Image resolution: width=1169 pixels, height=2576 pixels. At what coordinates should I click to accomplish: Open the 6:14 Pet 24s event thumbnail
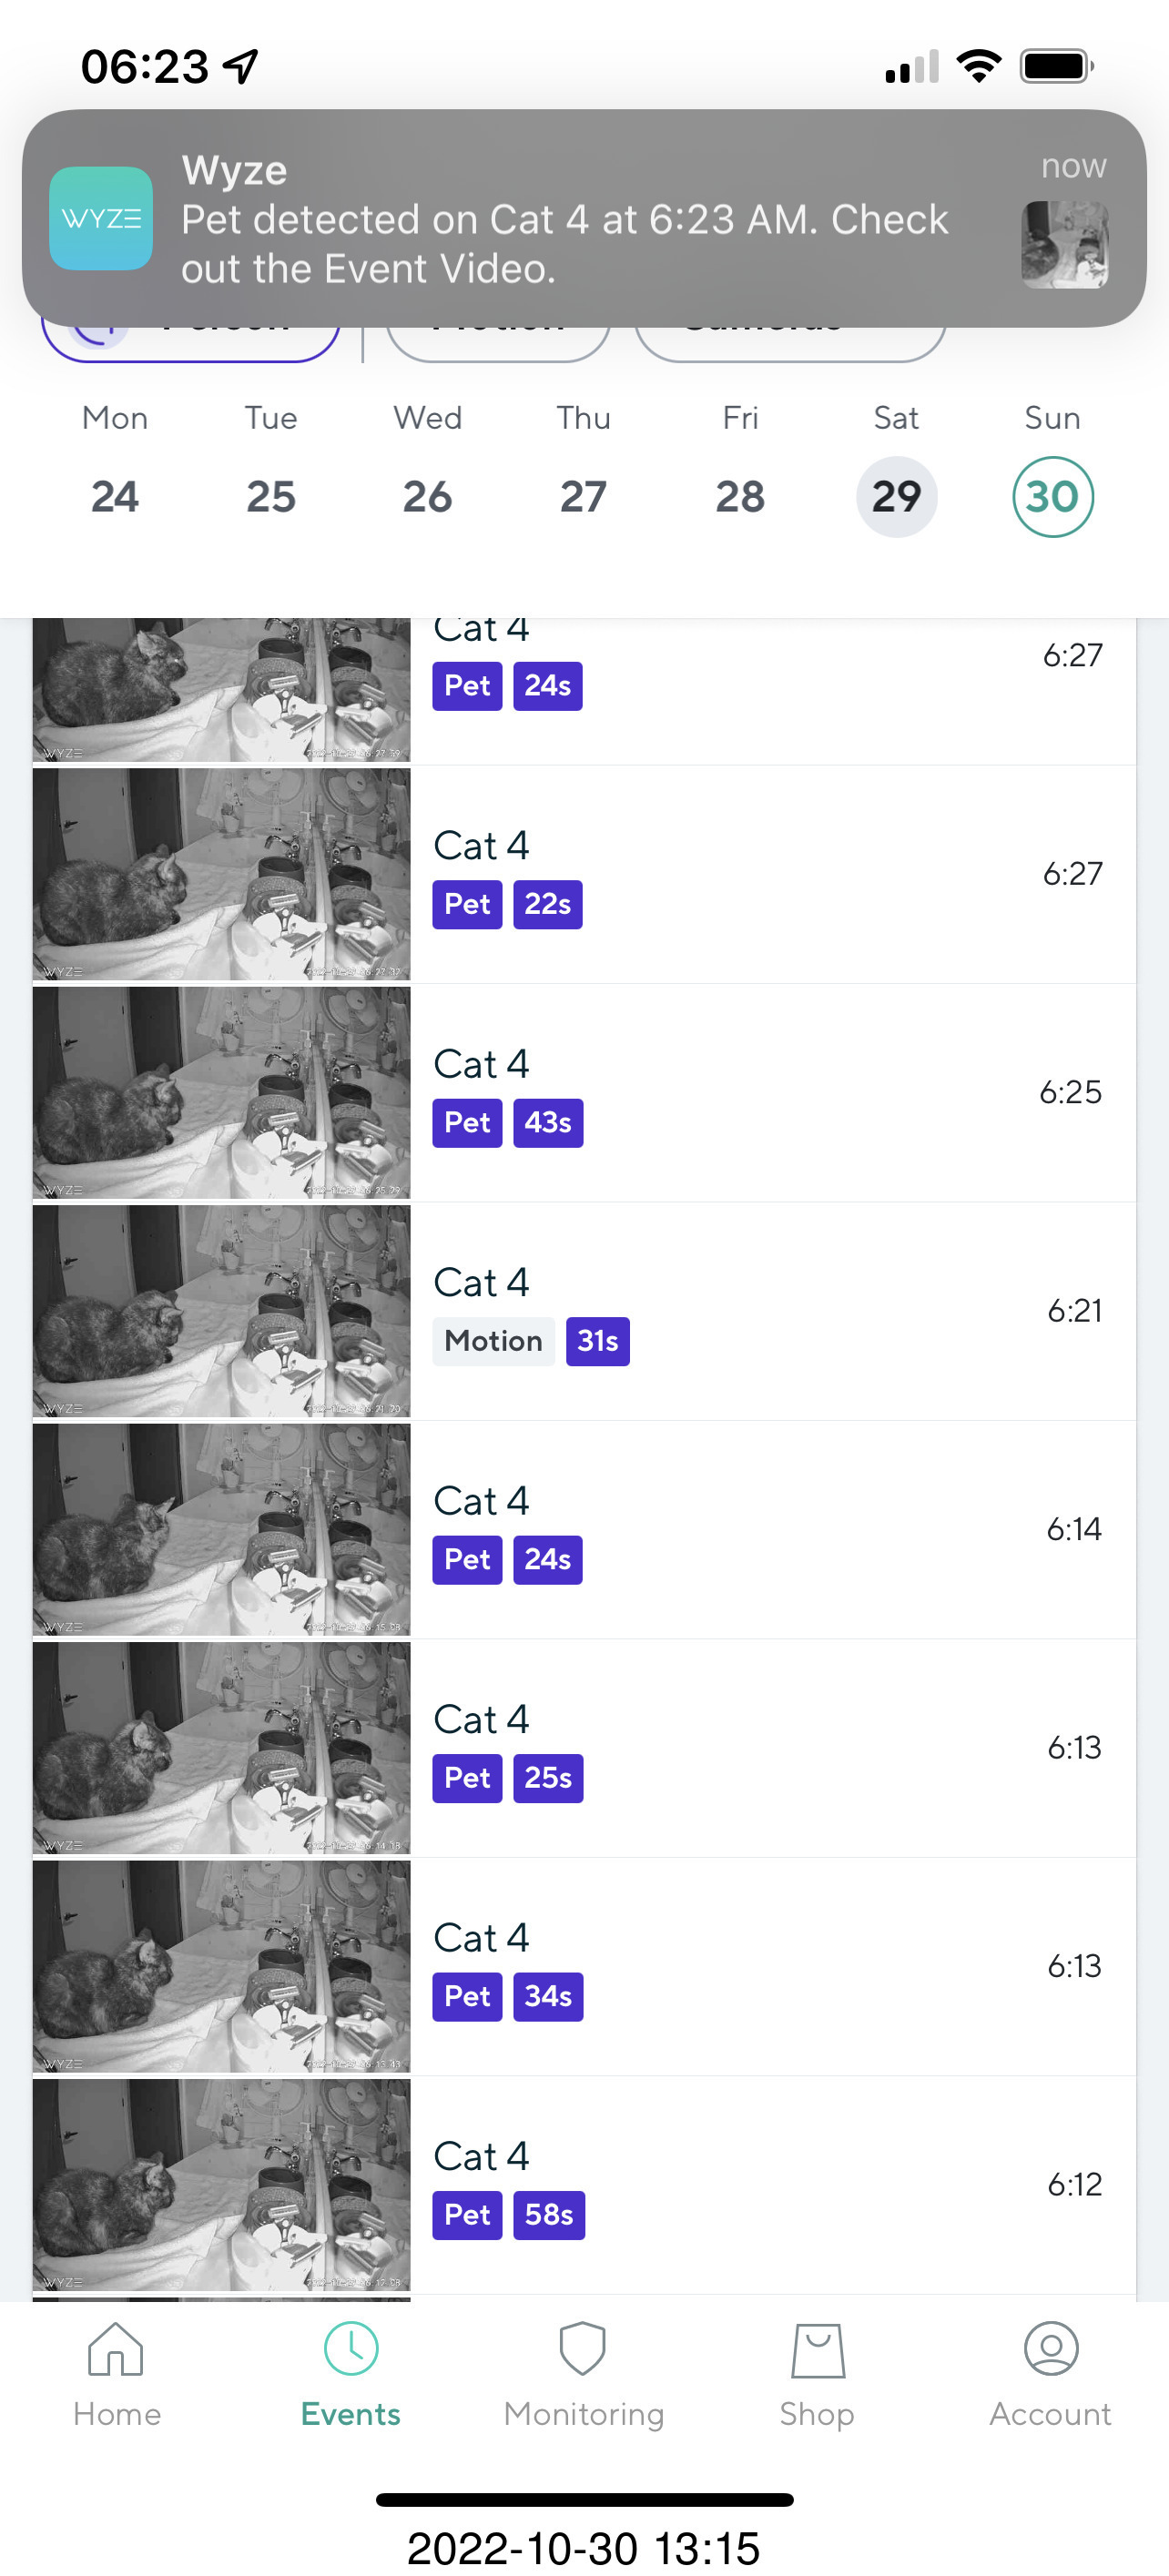point(221,1529)
